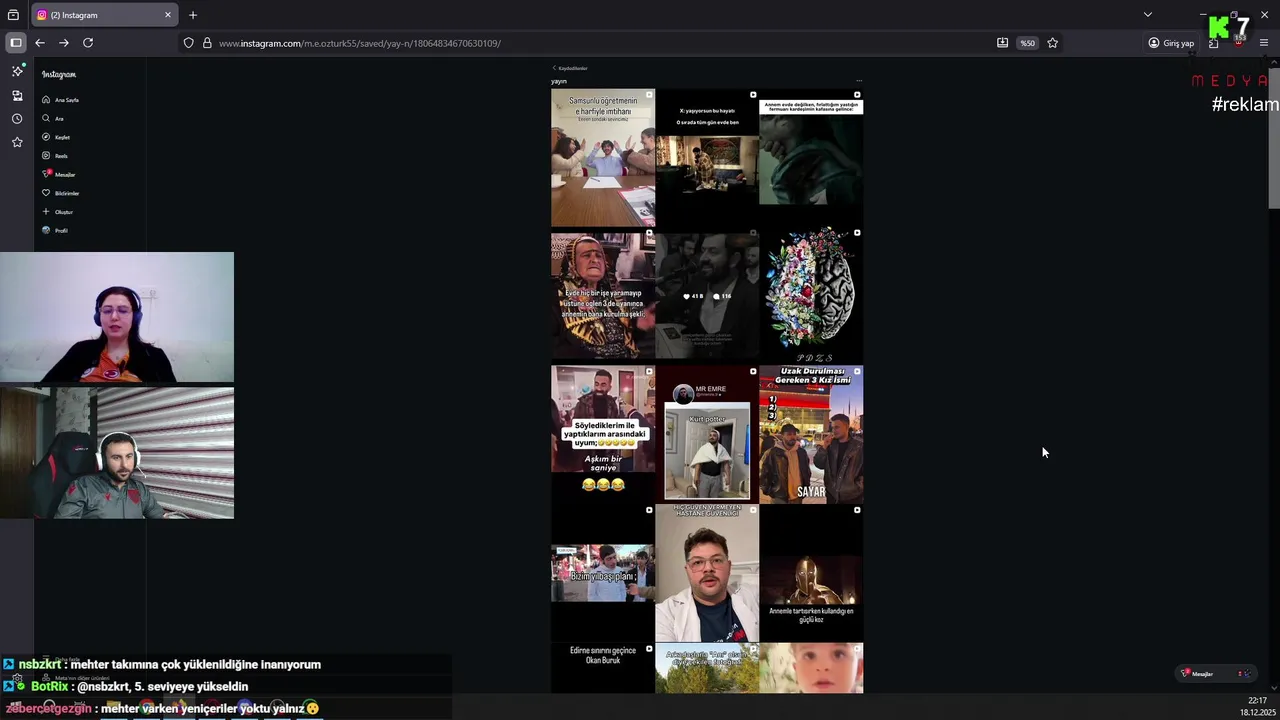Open the old woman with headscarf reel

coord(603,296)
